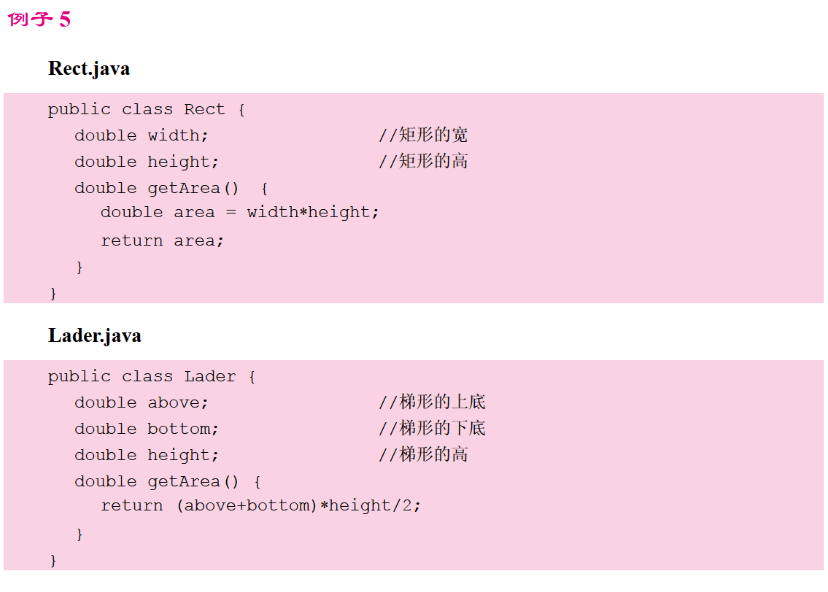The width and height of the screenshot is (828, 592).
Task: Click the '//梯形的高' comment
Action: pyautogui.click(x=423, y=455)
